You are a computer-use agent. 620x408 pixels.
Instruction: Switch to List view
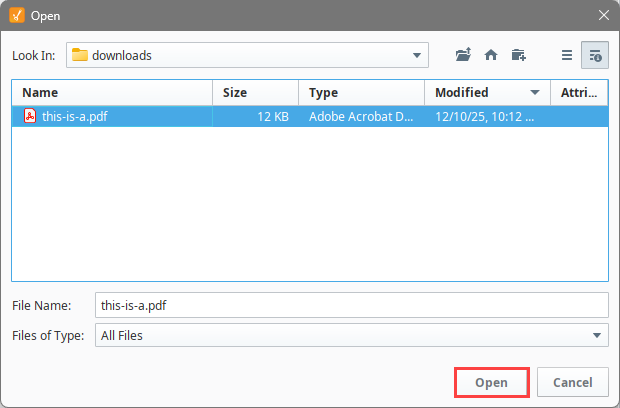click(x=567, y=55)
